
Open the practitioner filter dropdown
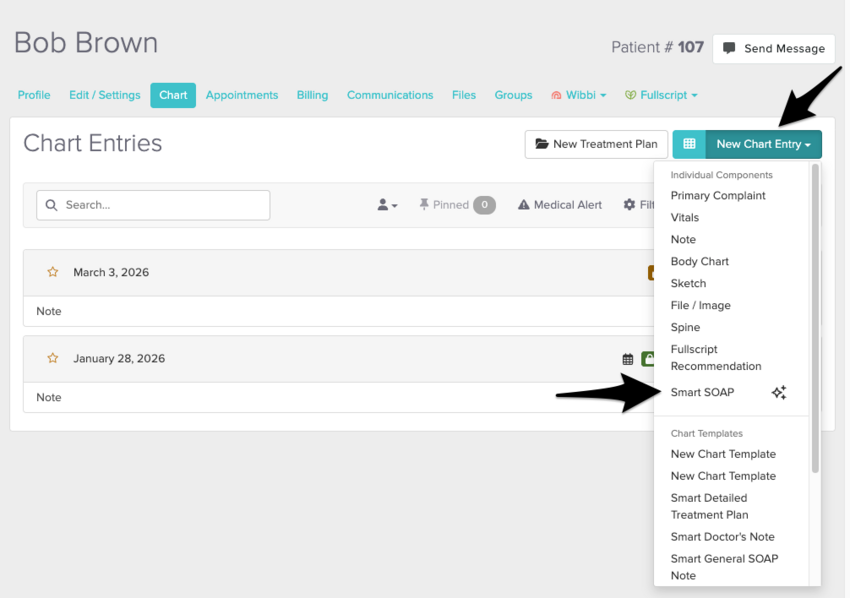tap(387, 205)
